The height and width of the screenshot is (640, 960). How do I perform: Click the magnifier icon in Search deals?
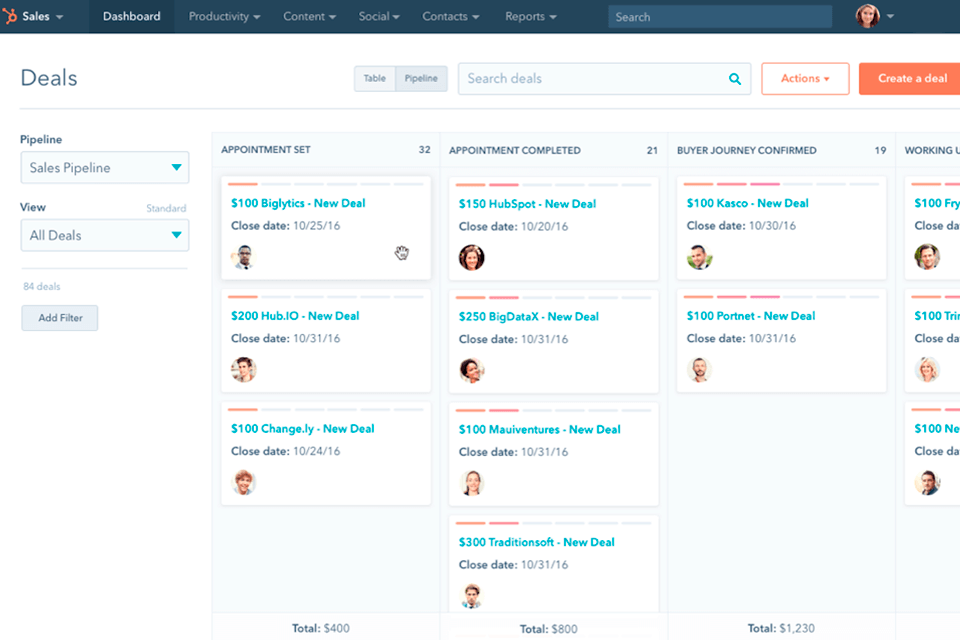[x=735, y=79]
